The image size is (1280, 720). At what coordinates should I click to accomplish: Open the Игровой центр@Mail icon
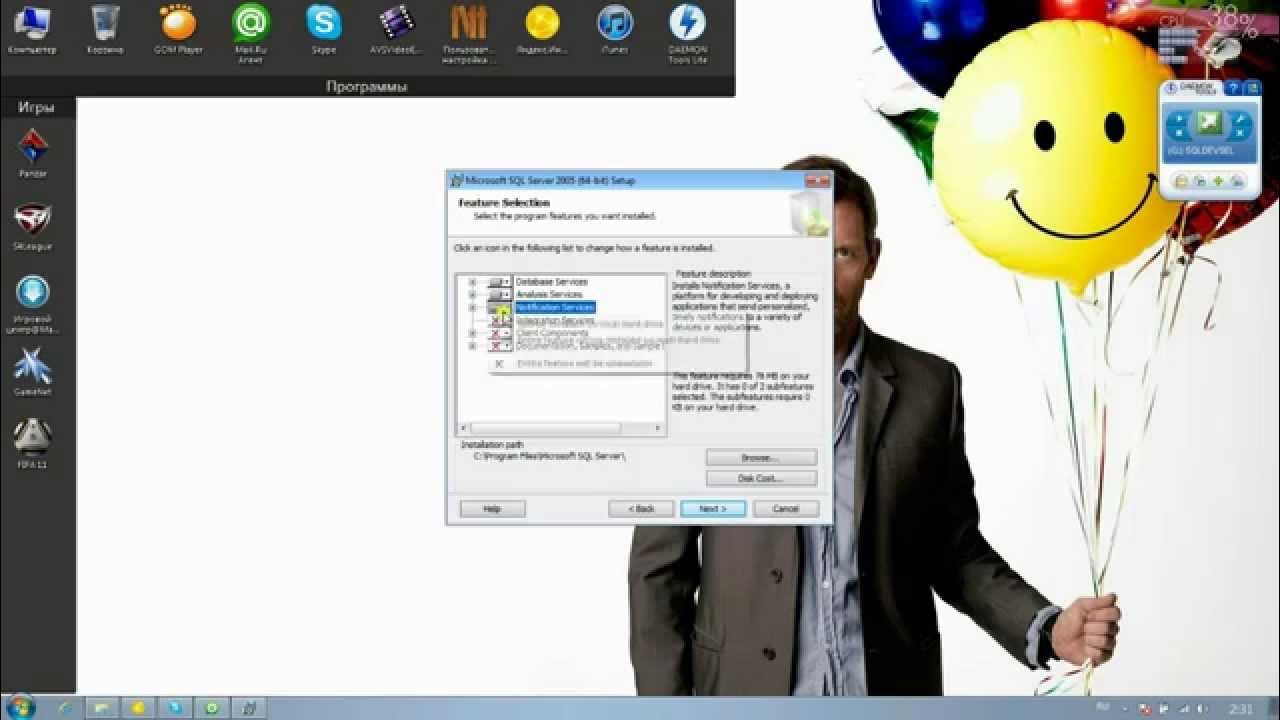[x=33, y=304]
